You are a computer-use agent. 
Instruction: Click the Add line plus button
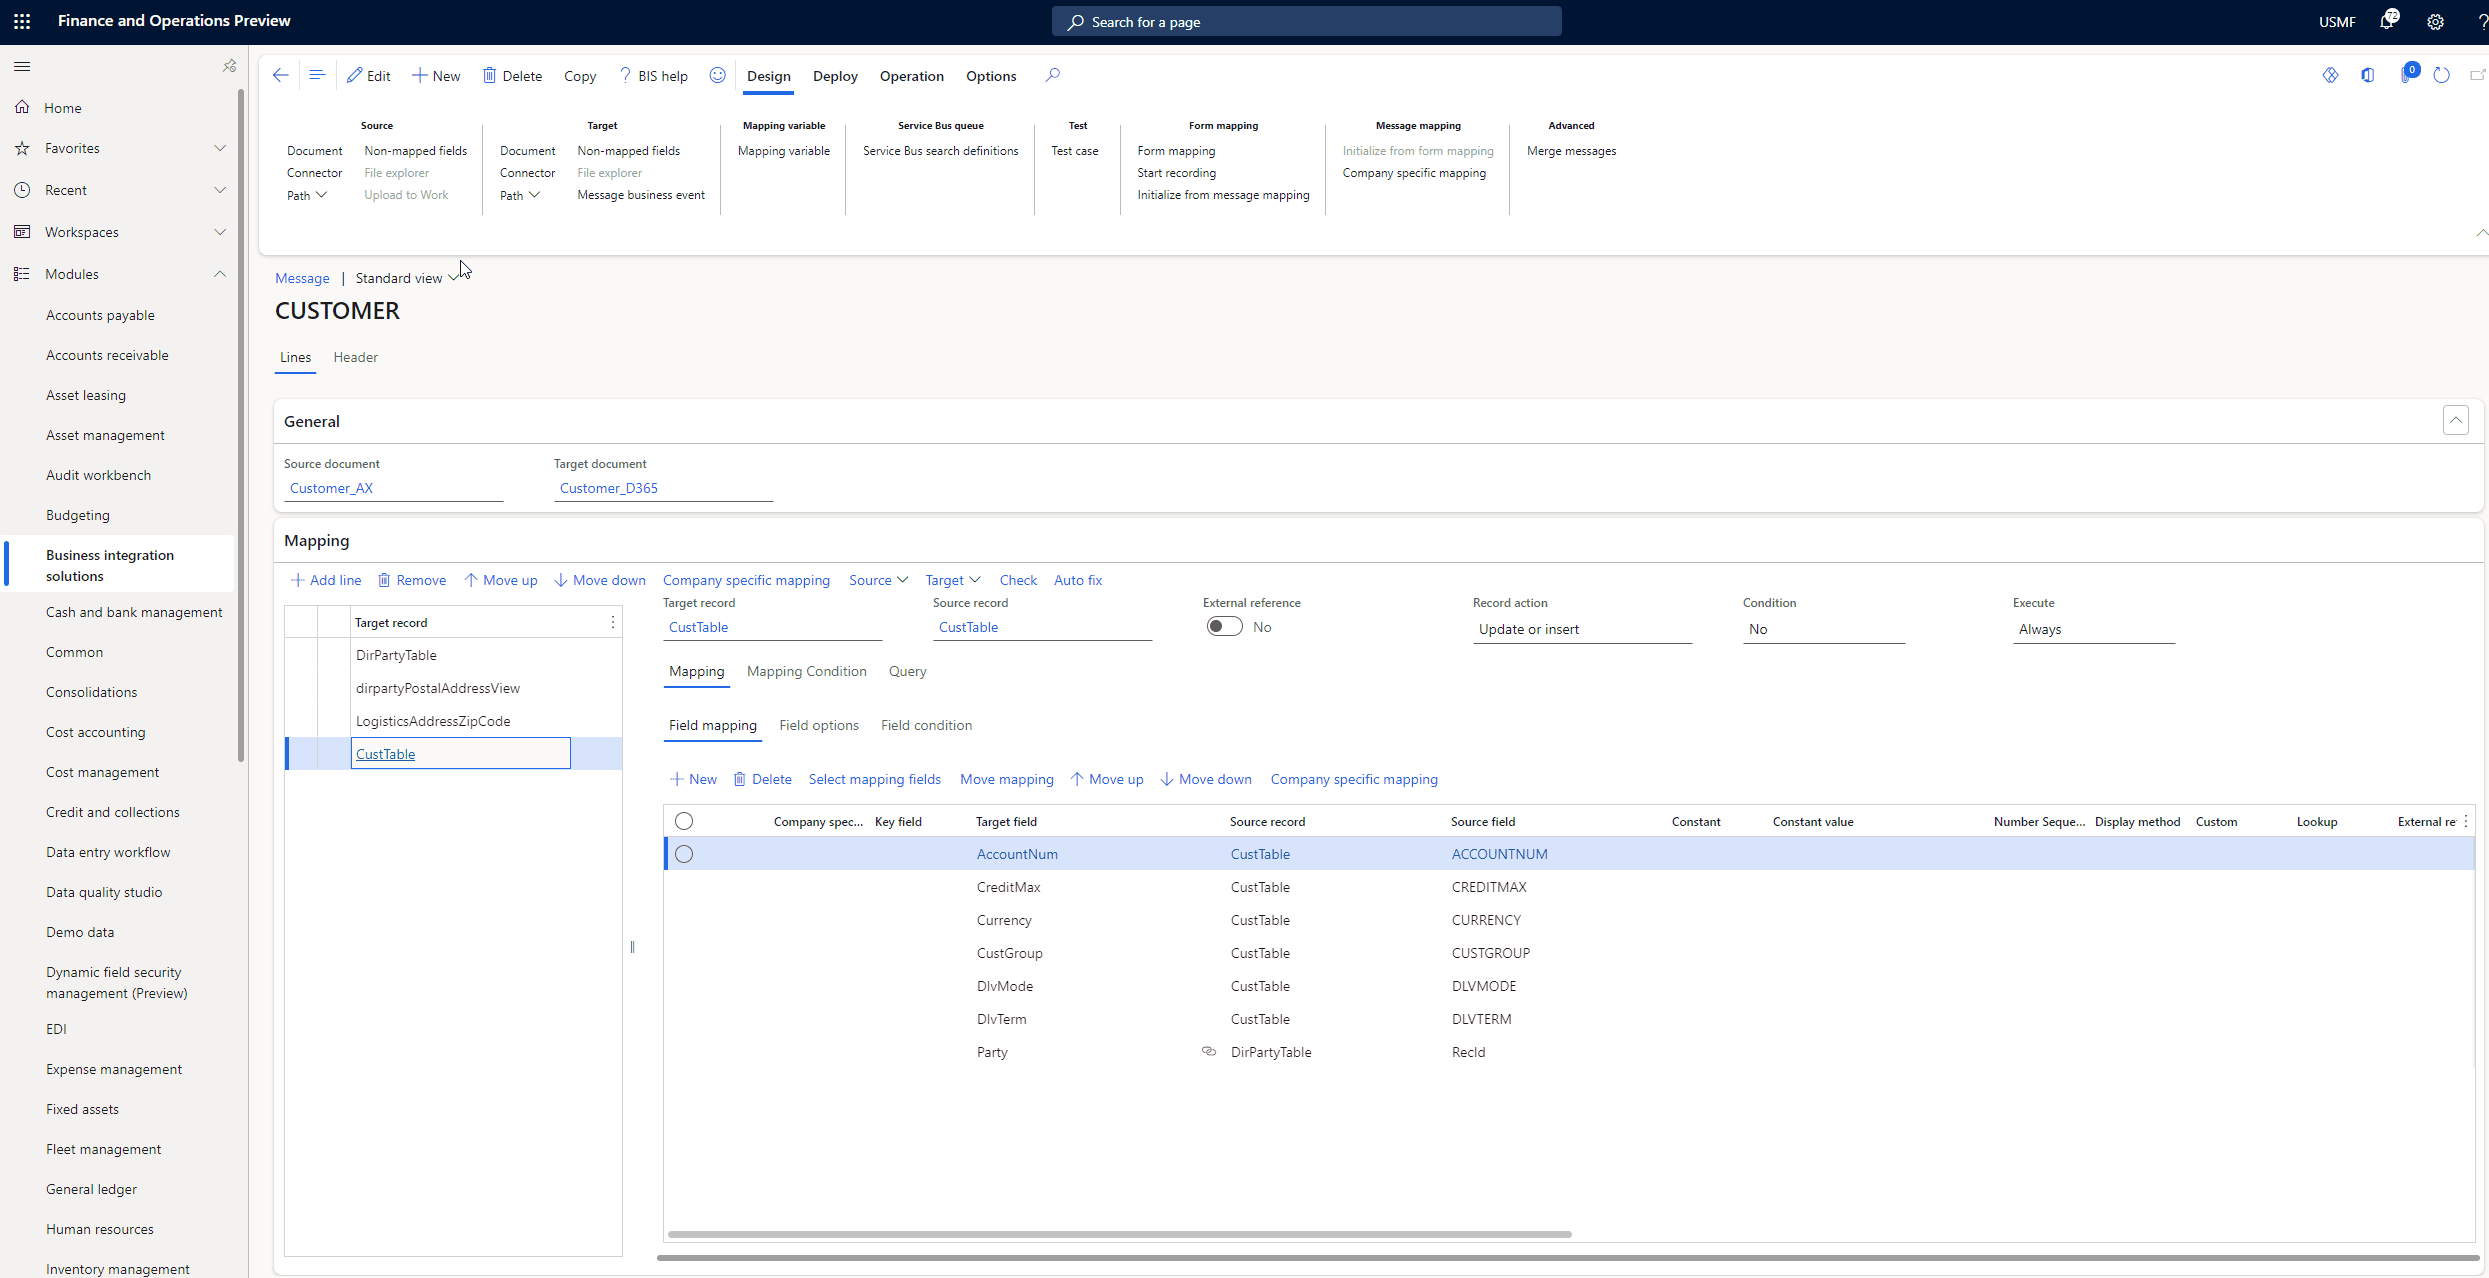pyautogui.click(x=326, y=580)
